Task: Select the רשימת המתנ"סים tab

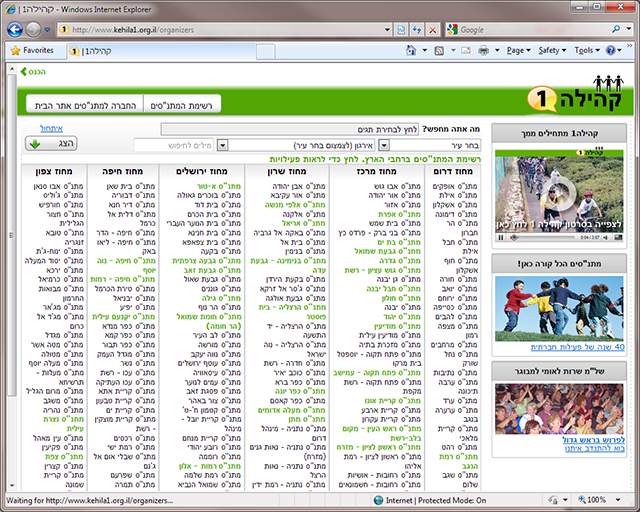Action: [182, 105]
